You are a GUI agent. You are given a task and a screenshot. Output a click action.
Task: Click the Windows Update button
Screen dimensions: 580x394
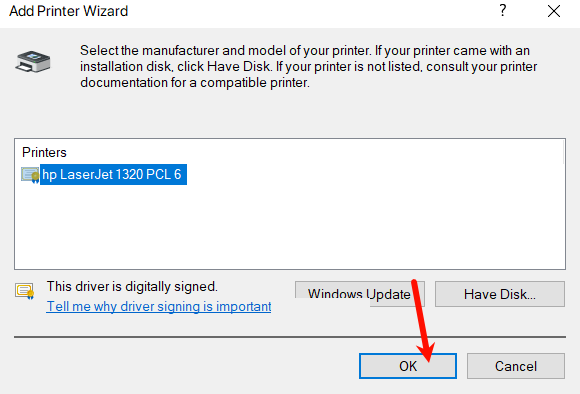coord(360,294)
